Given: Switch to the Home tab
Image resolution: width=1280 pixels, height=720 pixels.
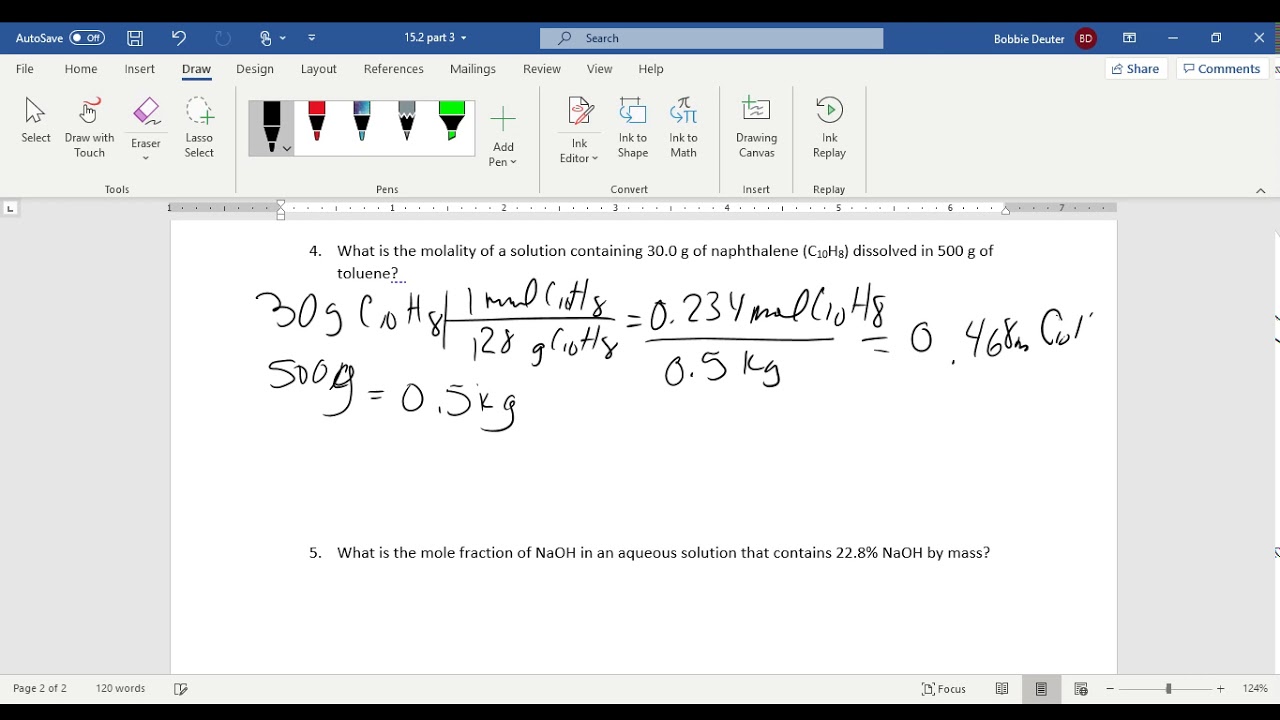Looking at the screenshot, I should pos(81,69).
